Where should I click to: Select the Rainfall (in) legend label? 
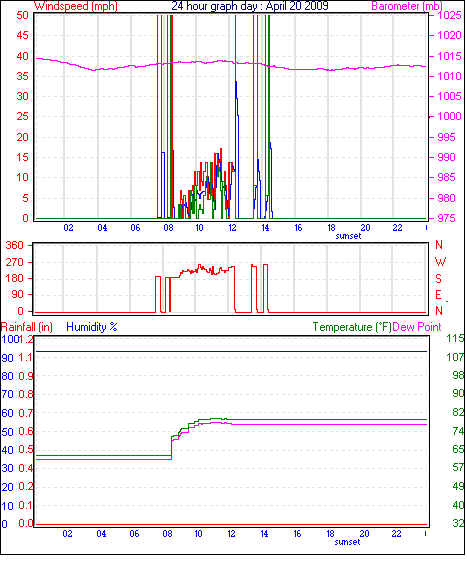pyautogui.click(x=27, y=327)
